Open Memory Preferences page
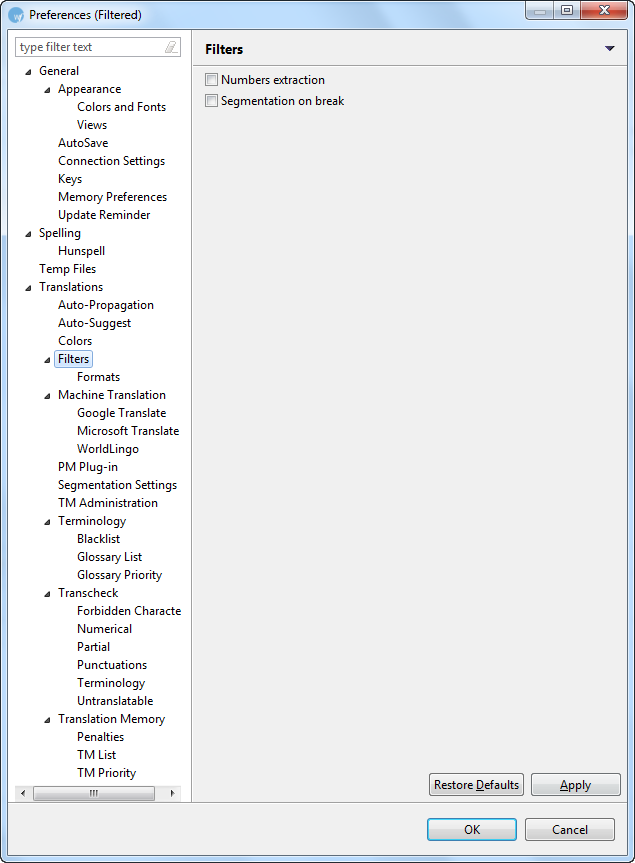Viewport: 635px width, 863px height. click(112, 197)
